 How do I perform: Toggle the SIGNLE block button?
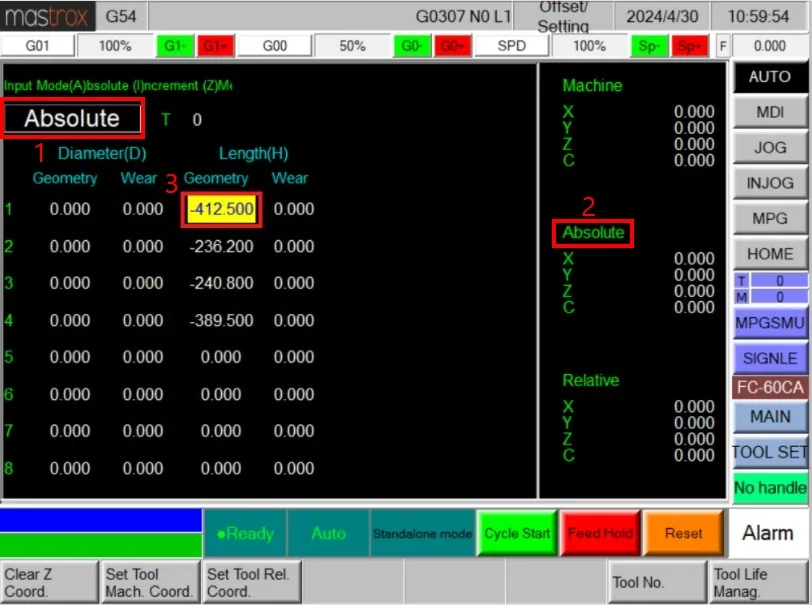[770, 358]
